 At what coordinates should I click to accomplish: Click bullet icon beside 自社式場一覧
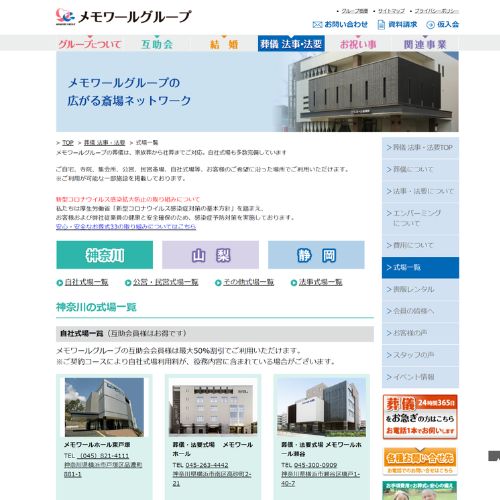click(60, 283)
